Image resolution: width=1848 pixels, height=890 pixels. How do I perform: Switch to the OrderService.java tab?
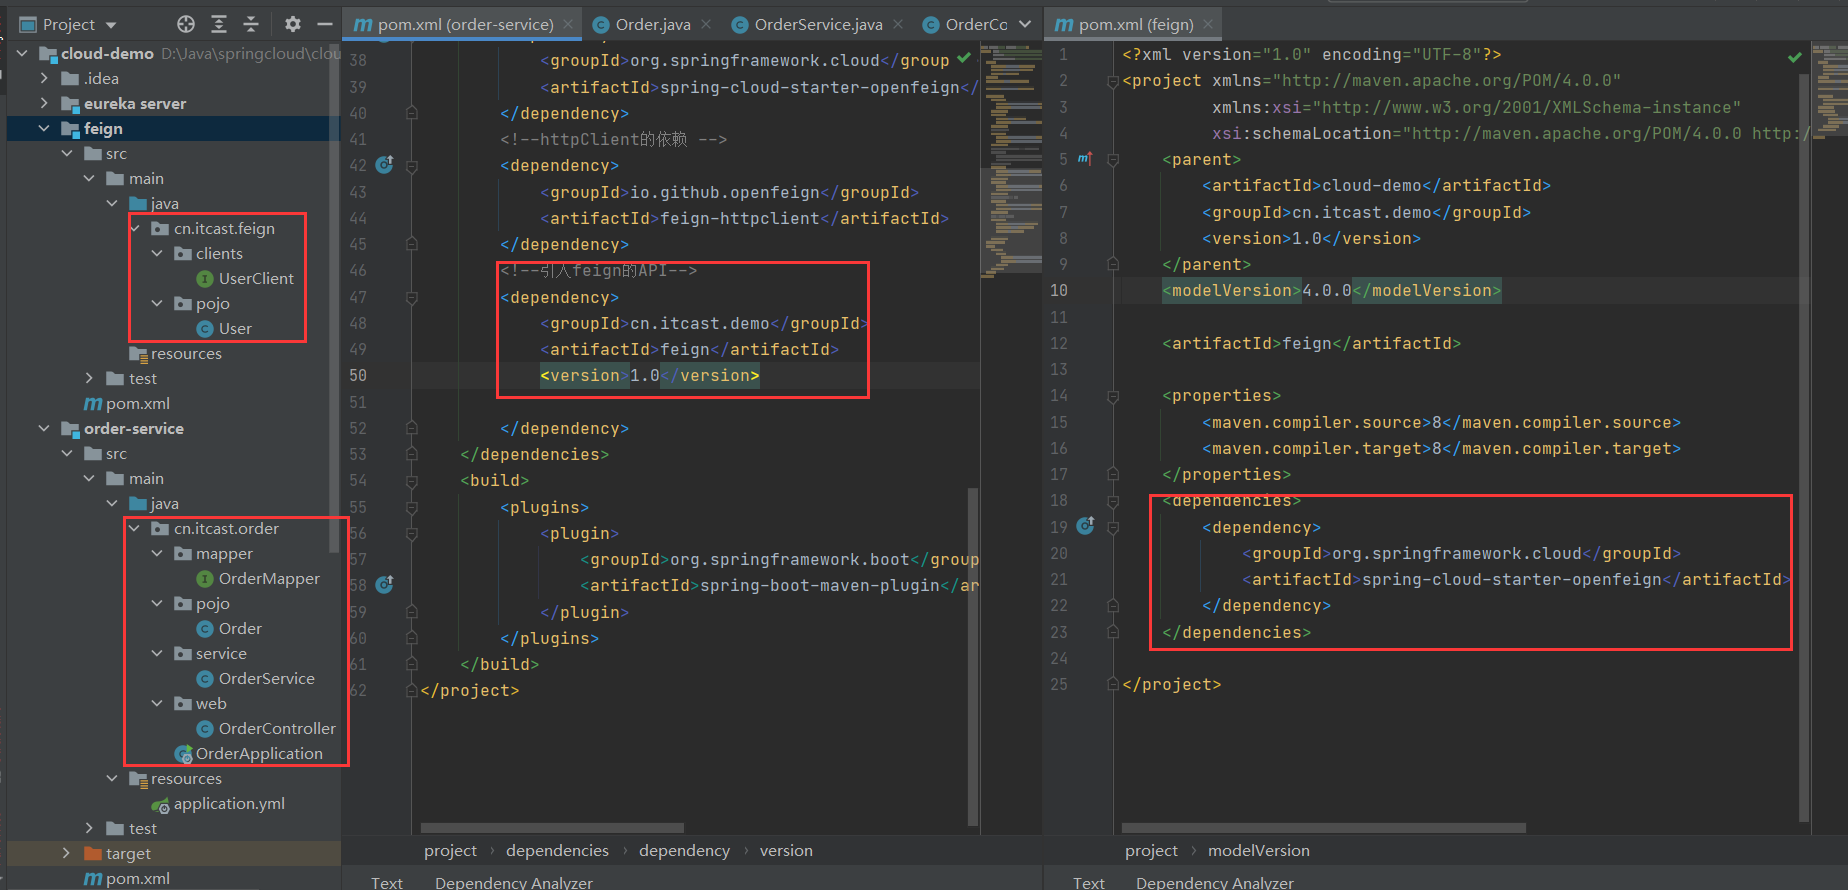[818, 24]
